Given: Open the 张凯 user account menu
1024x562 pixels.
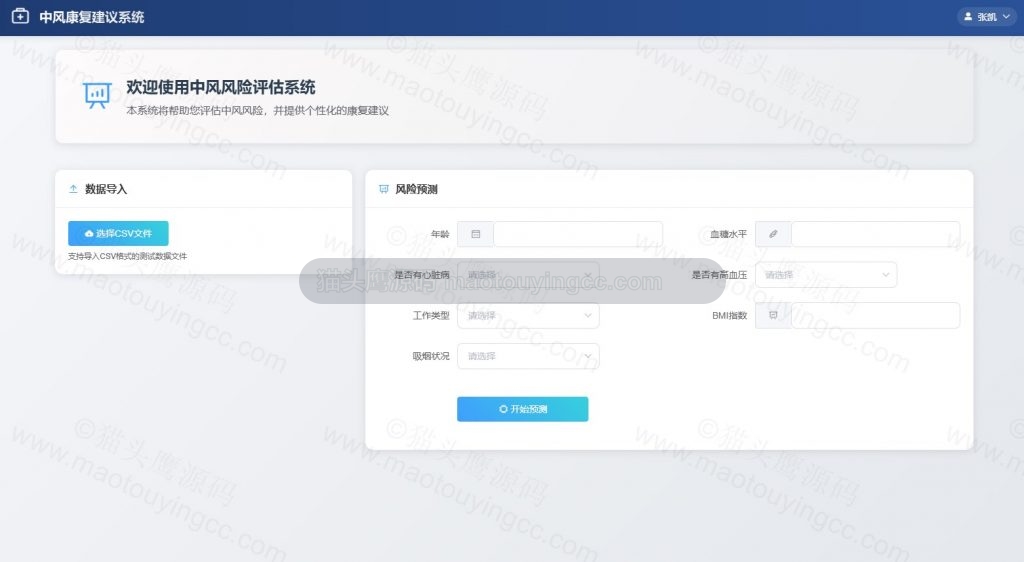Looking at the screenshot, I should [x=987, y=17].
